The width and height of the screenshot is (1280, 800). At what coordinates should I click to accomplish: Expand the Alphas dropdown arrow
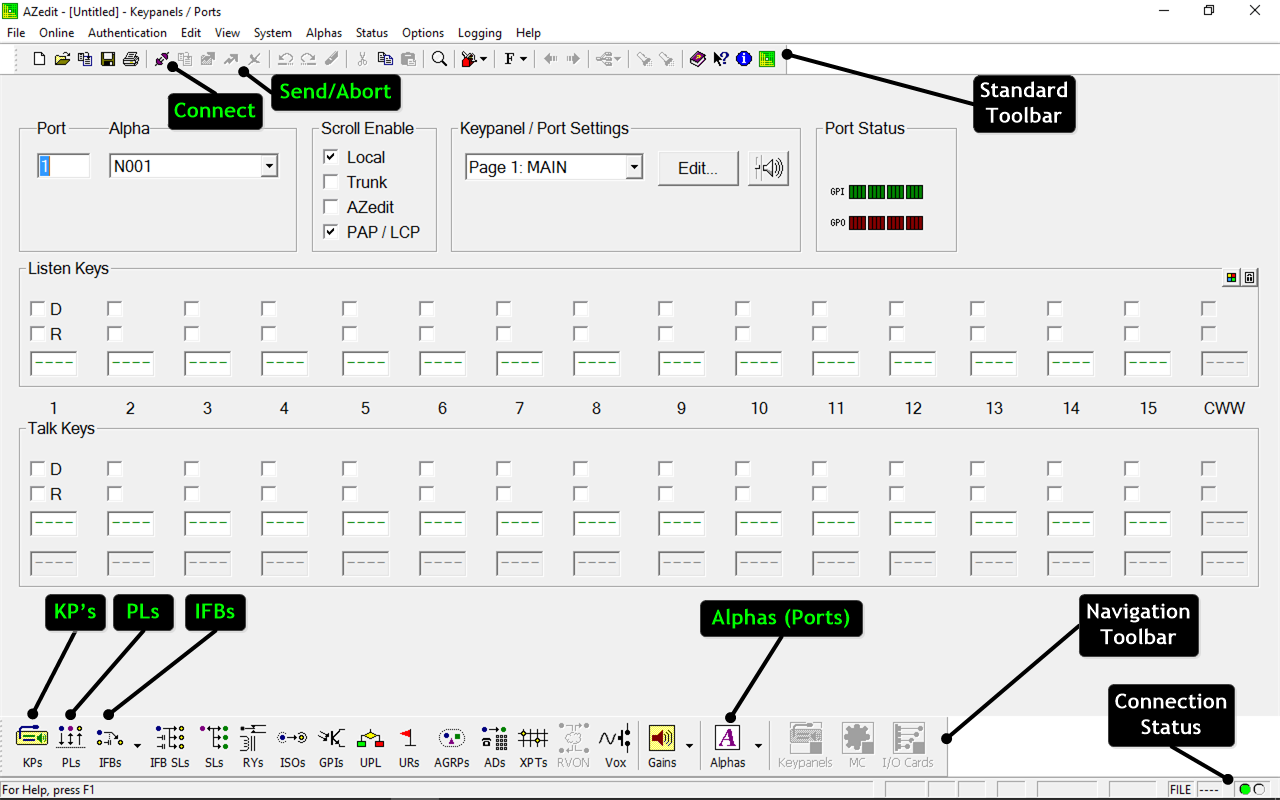758,746
